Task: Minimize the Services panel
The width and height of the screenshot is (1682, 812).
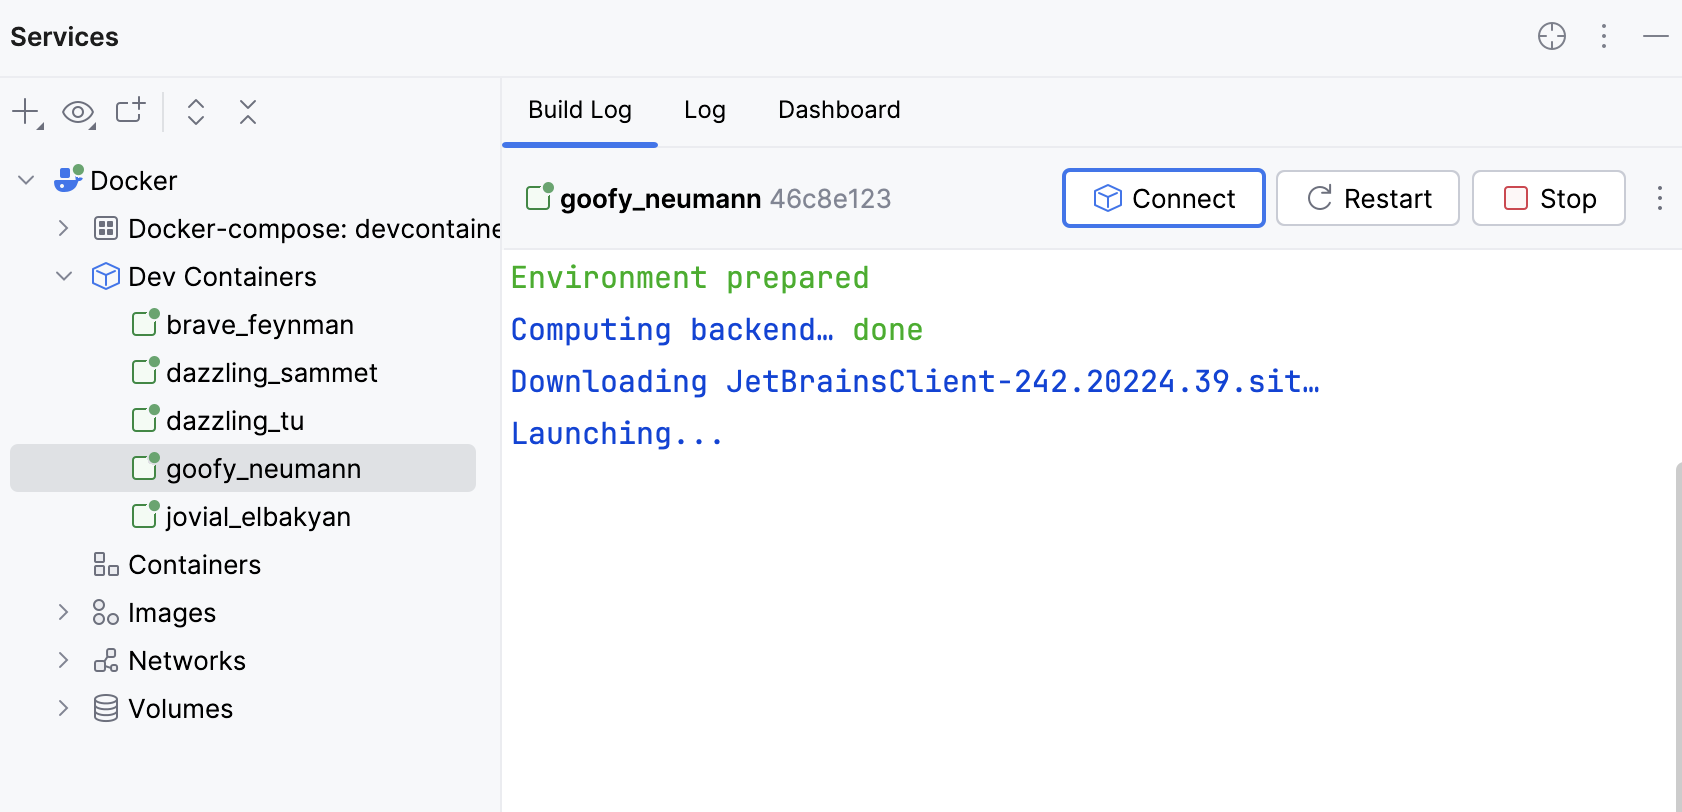Action: point(1655,37)
